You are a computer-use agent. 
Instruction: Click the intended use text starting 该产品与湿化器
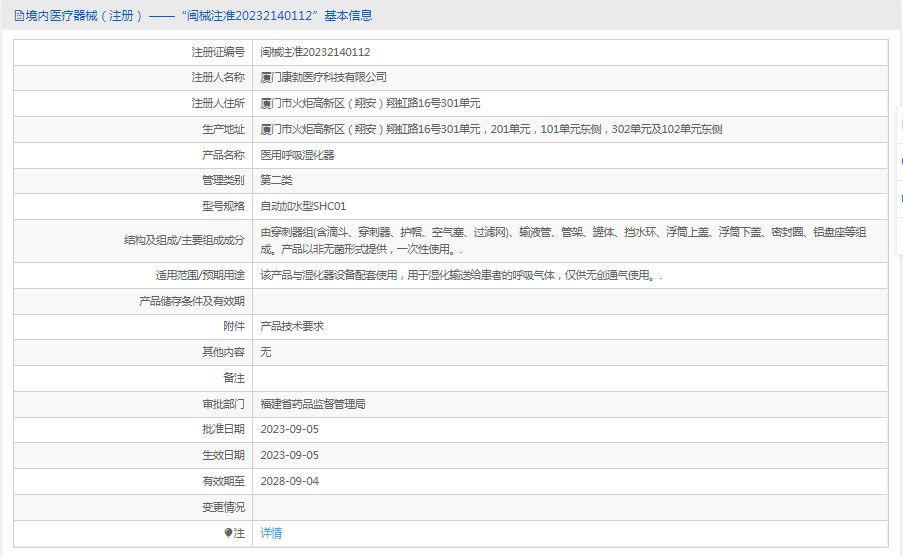[x=461, y=276]
